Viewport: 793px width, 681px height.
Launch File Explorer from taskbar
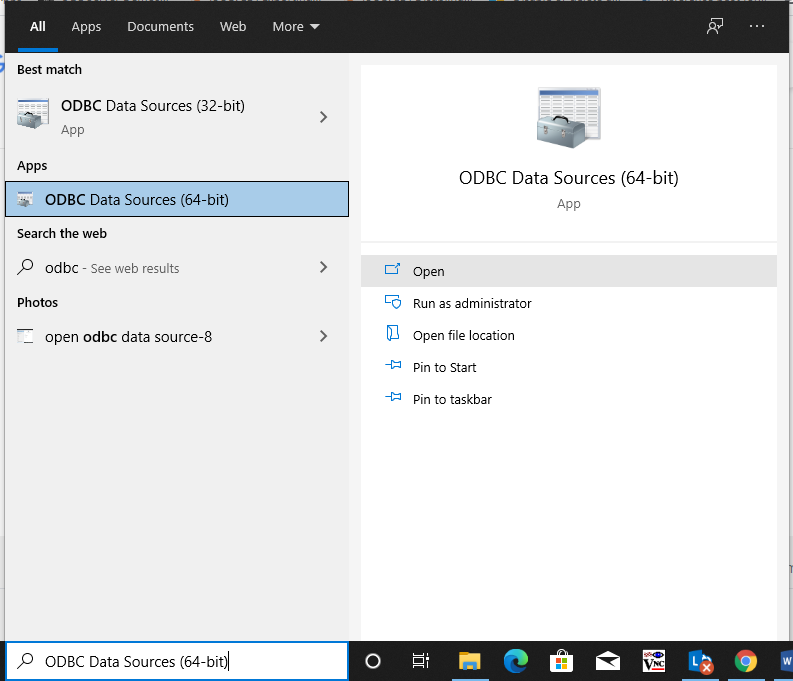click(x=469, y=661)
